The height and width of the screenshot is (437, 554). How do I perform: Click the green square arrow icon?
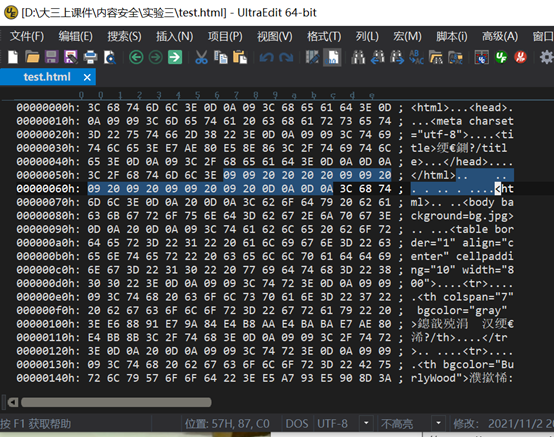coord(175,57)
